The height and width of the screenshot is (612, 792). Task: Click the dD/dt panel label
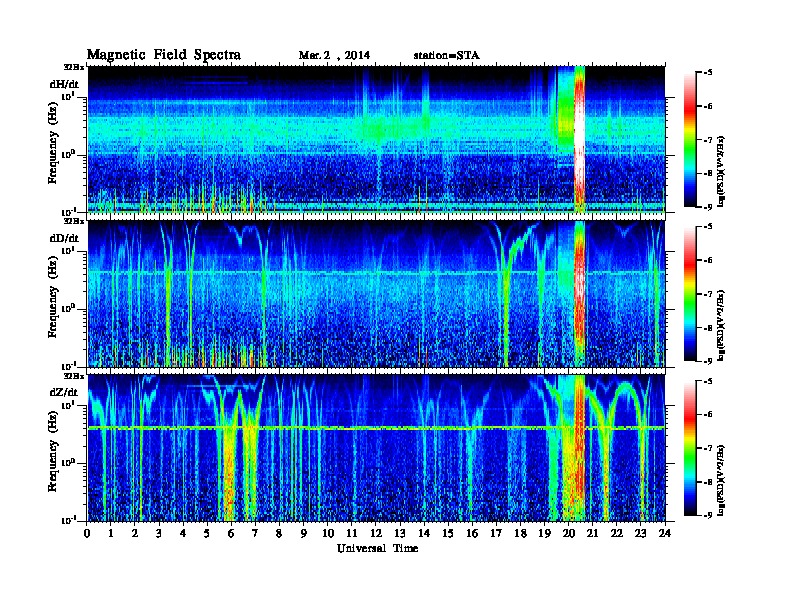(x=64, y=238)
